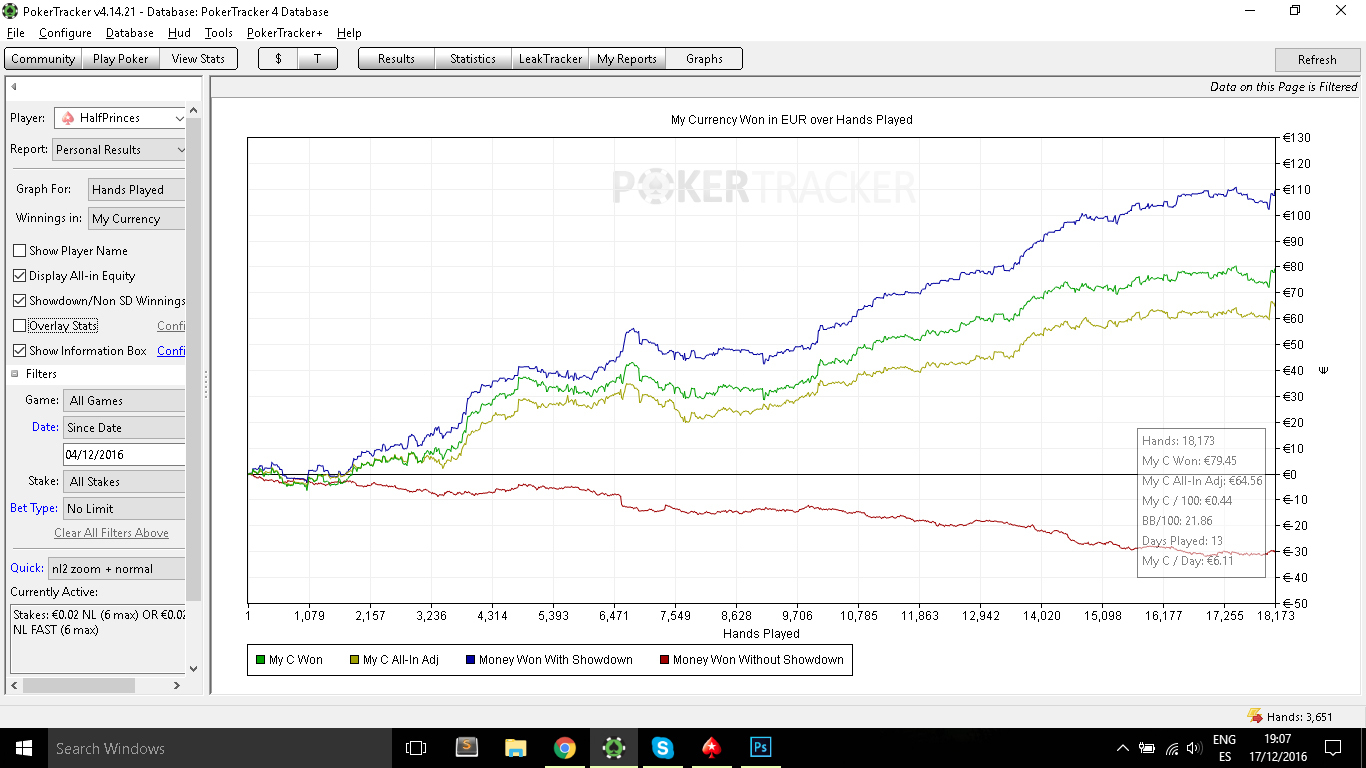
Task: Open Config link next to Overlay Stats
Action: (171, 326)
